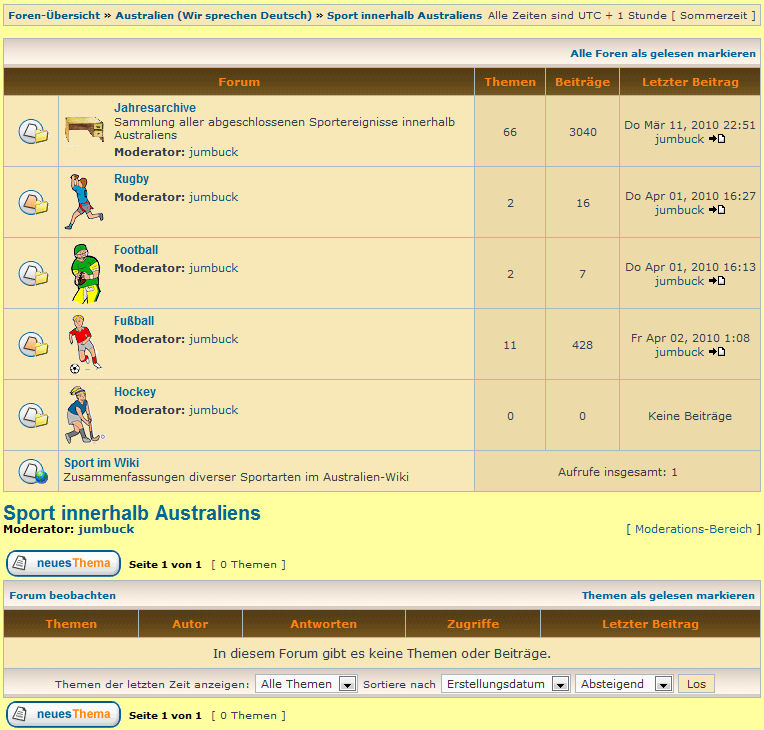
Task: Jump to latest Fußball post via arrow icon
Action: click(x=717, y=352)
